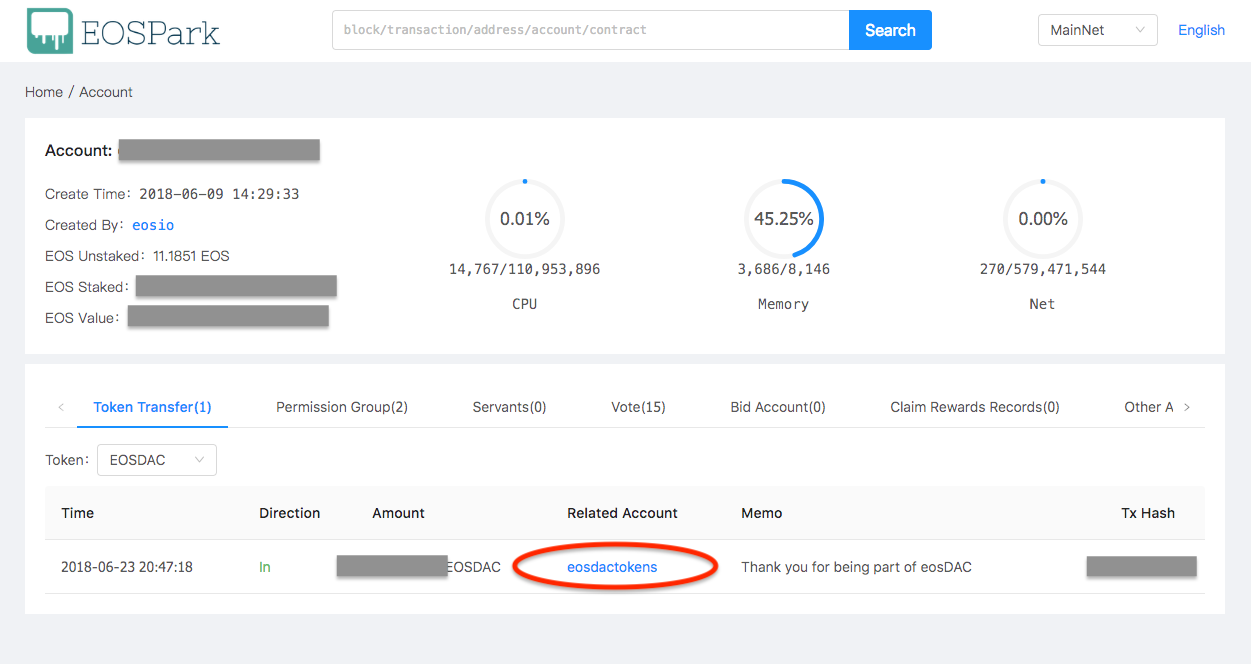Click the EOSPark logo icon
The width and height of the screenshot is (1251, 664).
(x=50, y=30)
